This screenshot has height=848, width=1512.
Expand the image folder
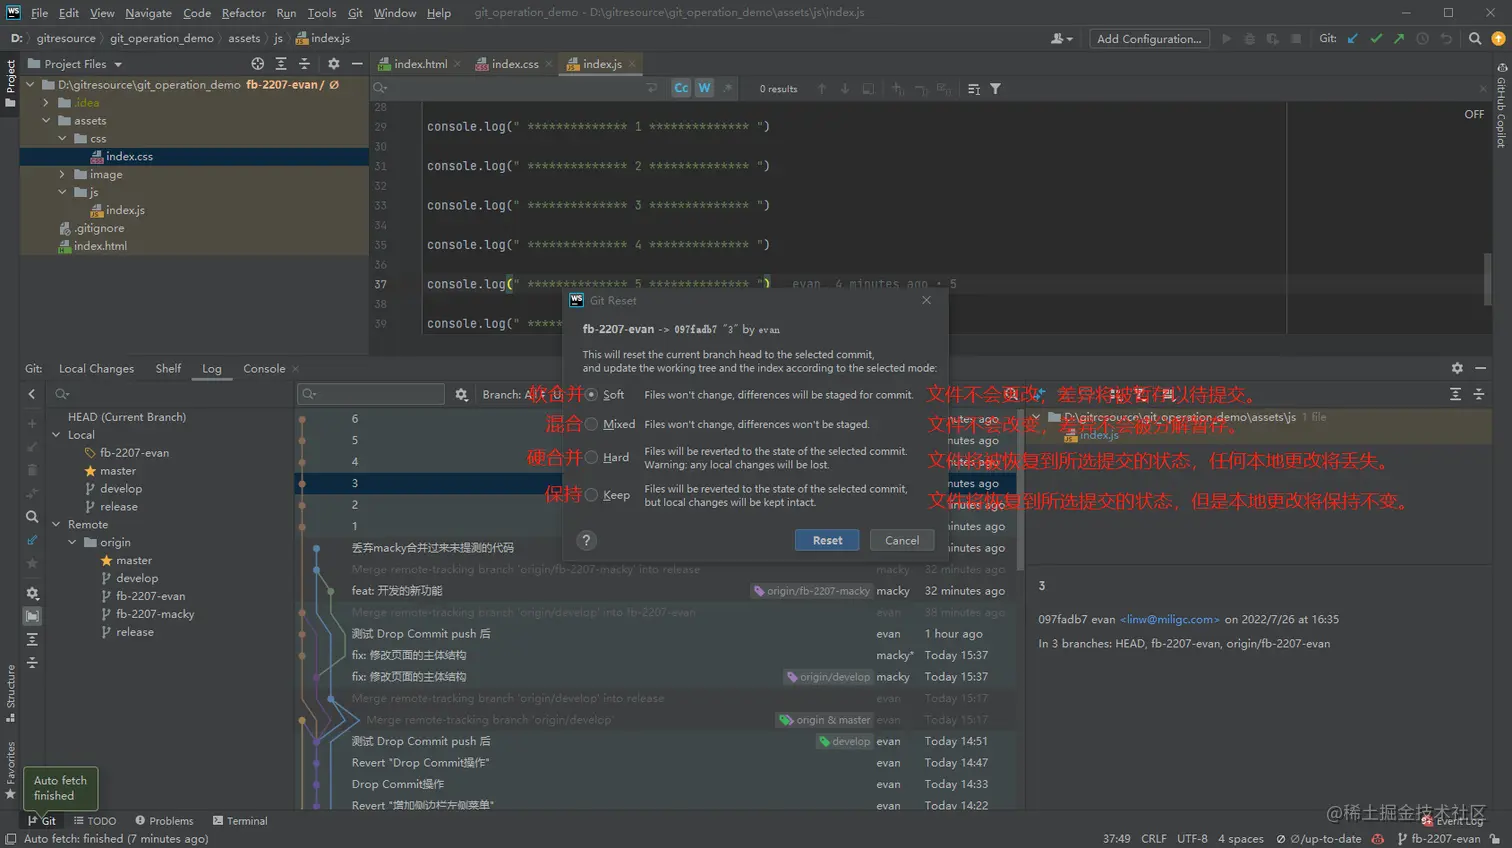pyautogui.click(x=62, y=174)
